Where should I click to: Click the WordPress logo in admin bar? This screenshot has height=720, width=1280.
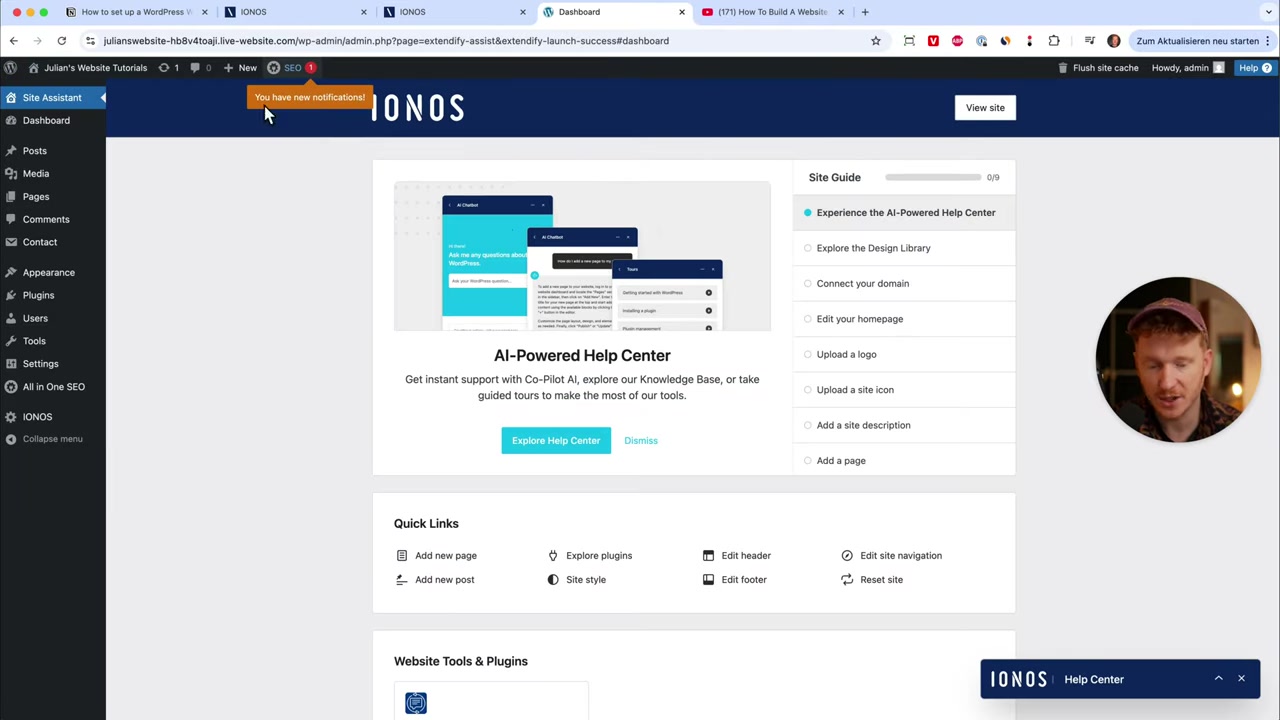10,68
